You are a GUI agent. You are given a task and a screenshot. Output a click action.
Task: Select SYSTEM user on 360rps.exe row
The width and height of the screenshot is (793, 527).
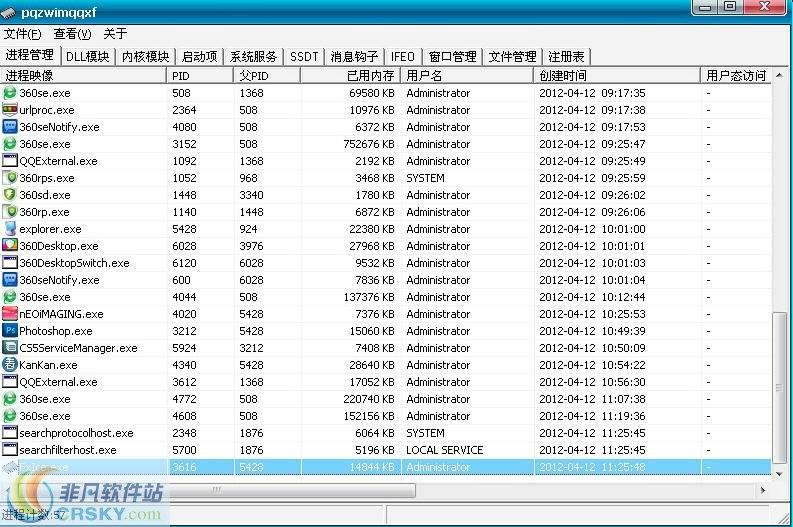425,178
